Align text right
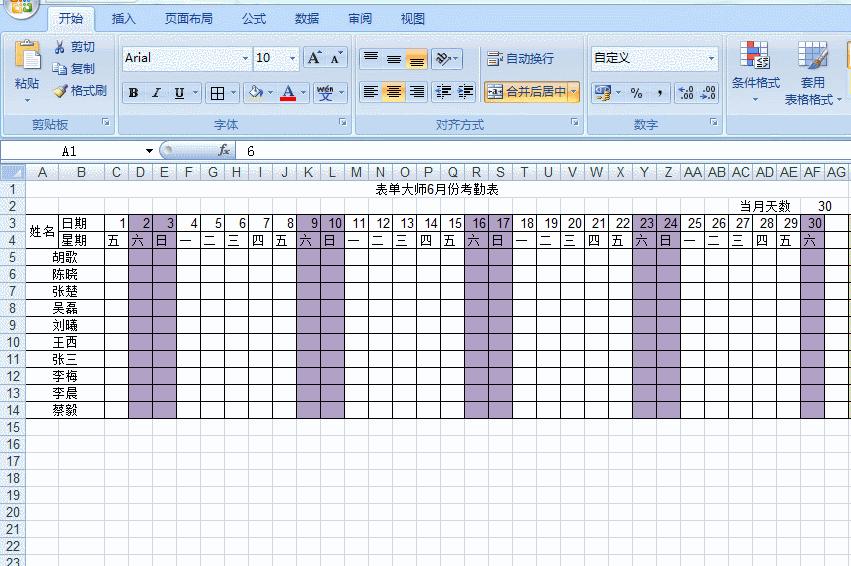 coord(416,92)
